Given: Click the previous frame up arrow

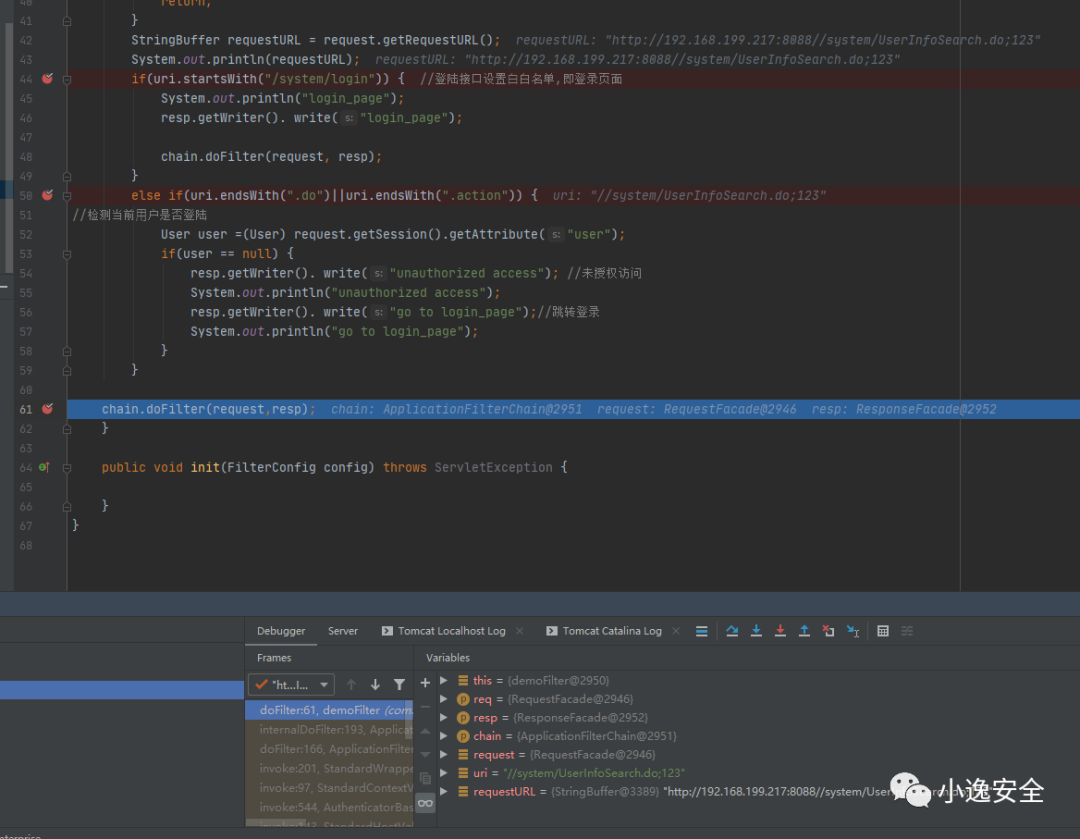Looking at the screenshot, I should tap(351, 685).
